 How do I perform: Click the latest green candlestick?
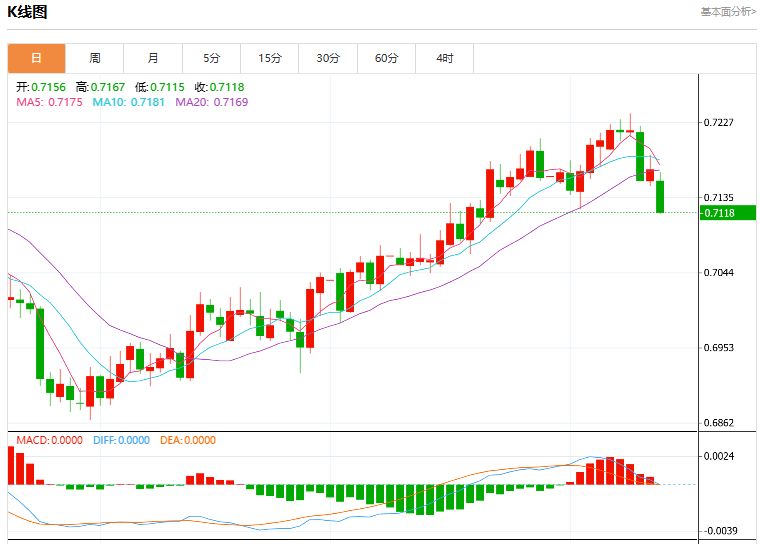pyautogui.click(x=660, y=196)
